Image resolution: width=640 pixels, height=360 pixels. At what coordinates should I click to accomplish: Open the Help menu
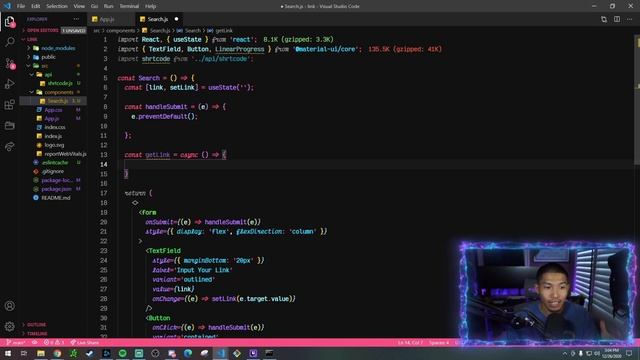(x=151, y=6)
